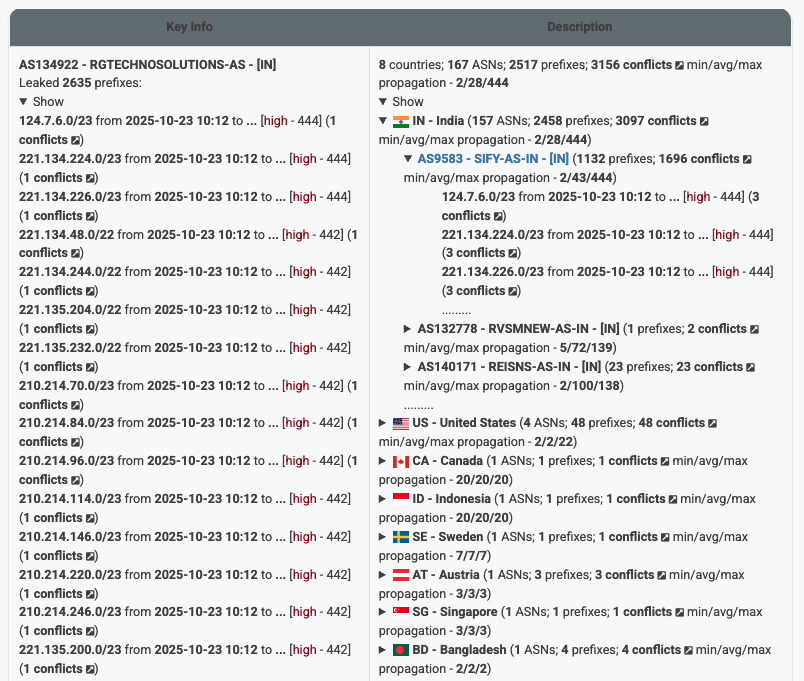Viewport: 804px width, 681px height.
Task: Click the India flag icon
Action: coord(400,122)
